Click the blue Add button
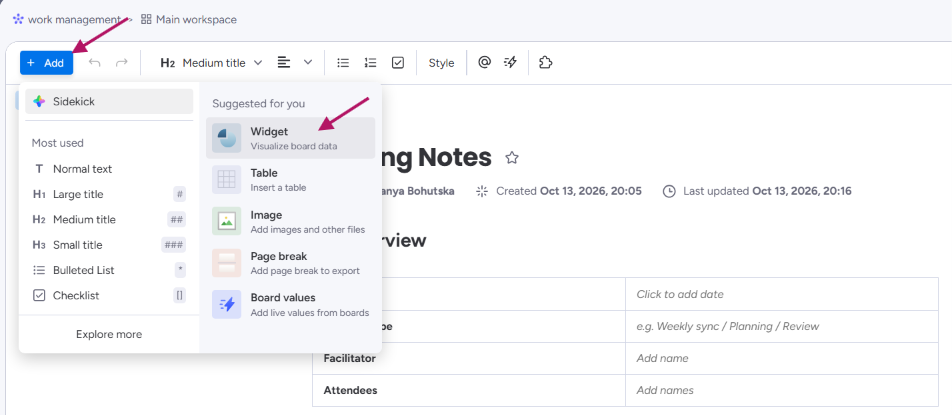 pyautogui.click(x=46, y=63)
